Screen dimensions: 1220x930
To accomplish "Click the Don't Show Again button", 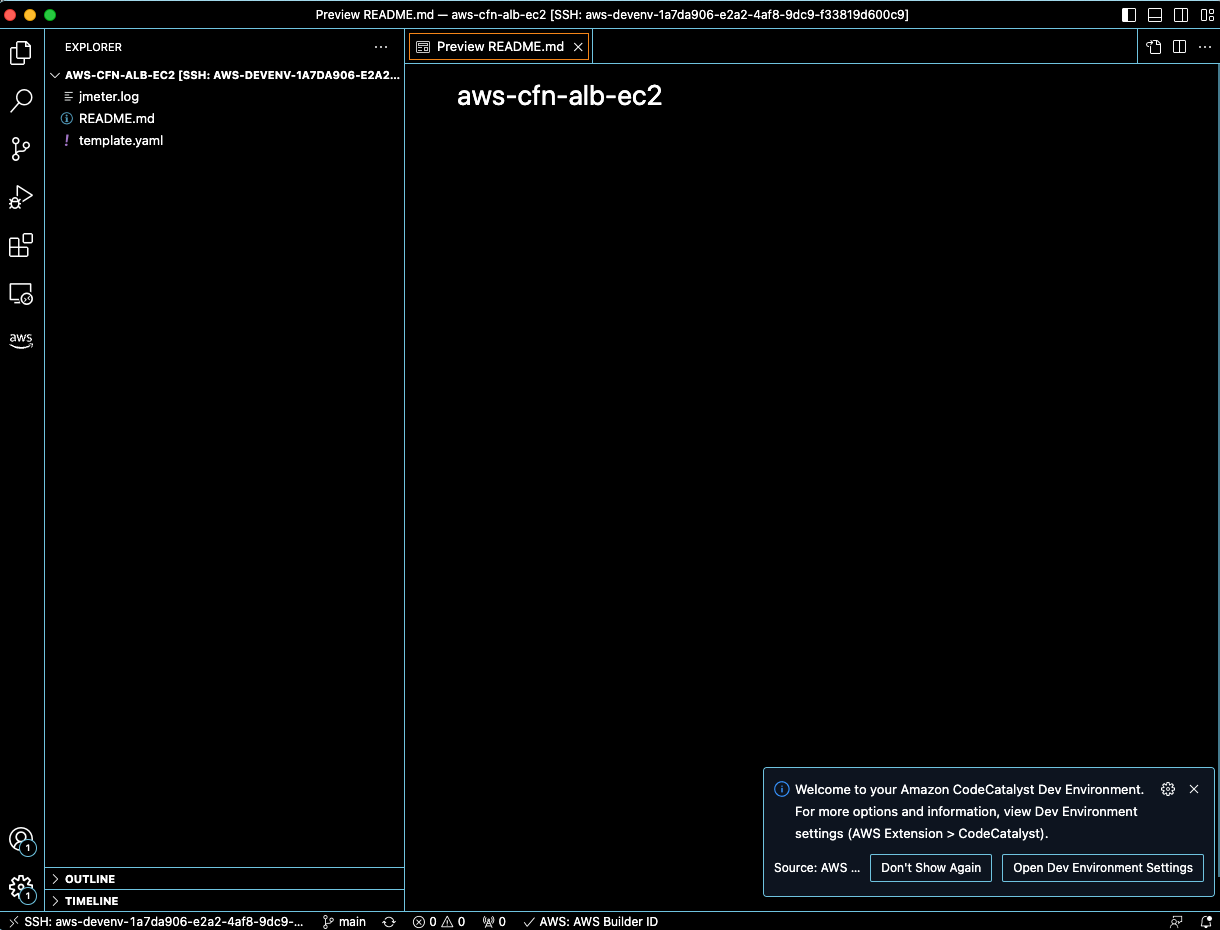I will pos(931,868).
